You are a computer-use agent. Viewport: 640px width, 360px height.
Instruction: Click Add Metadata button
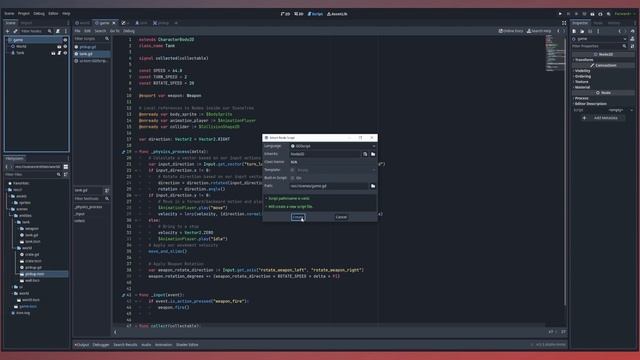602,118
